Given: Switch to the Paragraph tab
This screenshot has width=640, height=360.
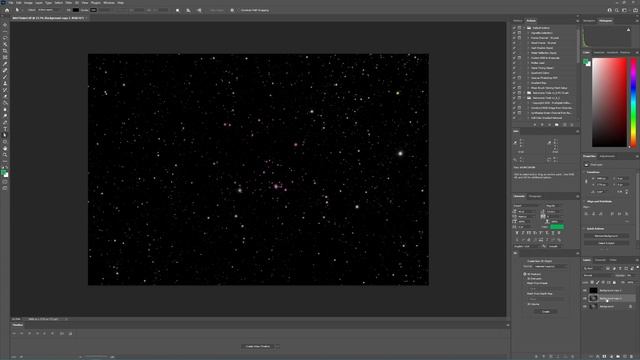Looking at the screenshot, I should 535,196.
